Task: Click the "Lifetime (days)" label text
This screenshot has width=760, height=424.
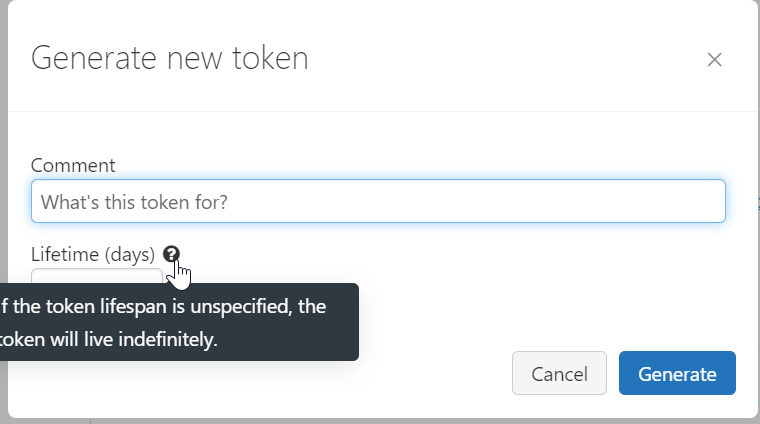Action: click(93, 254)
